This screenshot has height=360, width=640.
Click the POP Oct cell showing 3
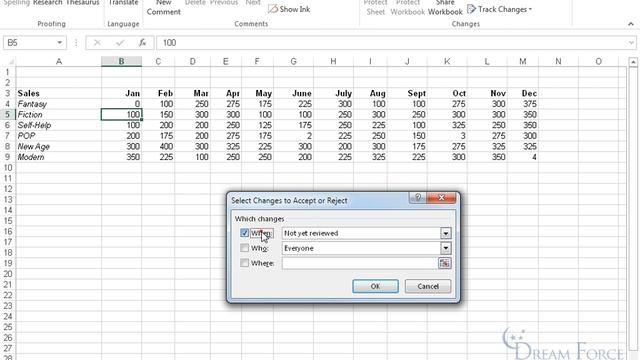[x=447, y=136]
